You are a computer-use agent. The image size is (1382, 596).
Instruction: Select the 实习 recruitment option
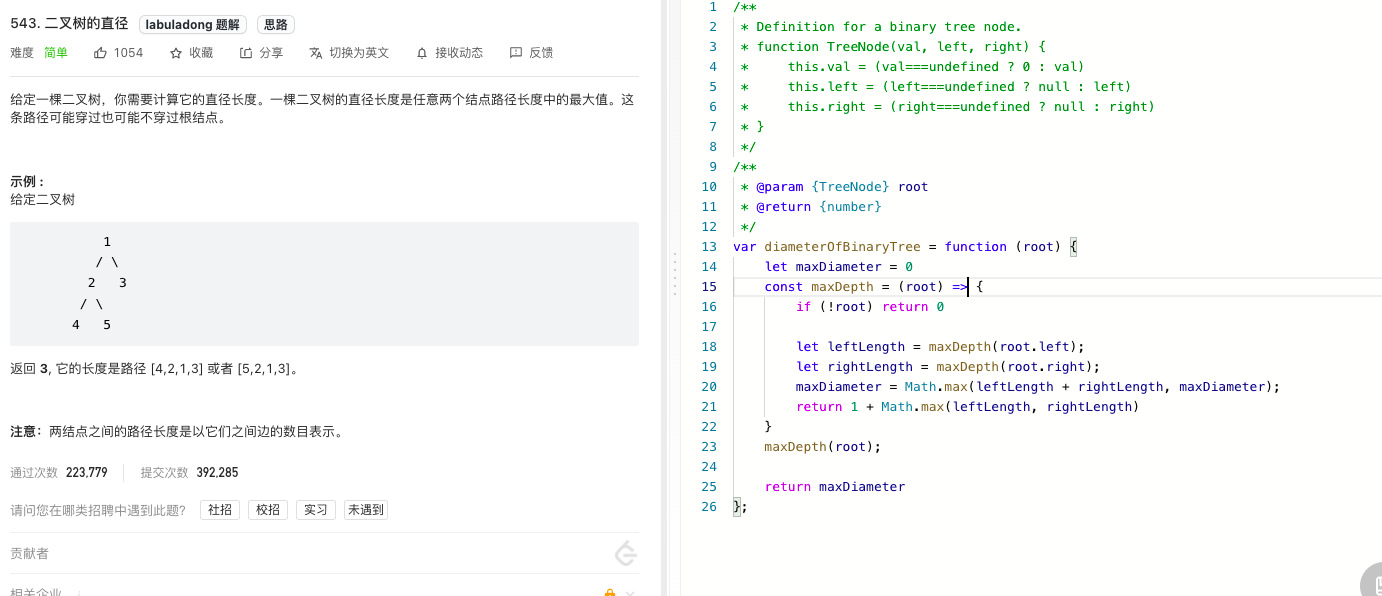pyautogui.click(x=316, y=510)
